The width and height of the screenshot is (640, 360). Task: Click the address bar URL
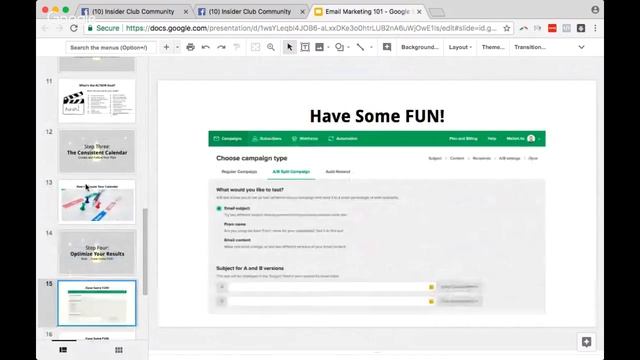coord(311,28)
